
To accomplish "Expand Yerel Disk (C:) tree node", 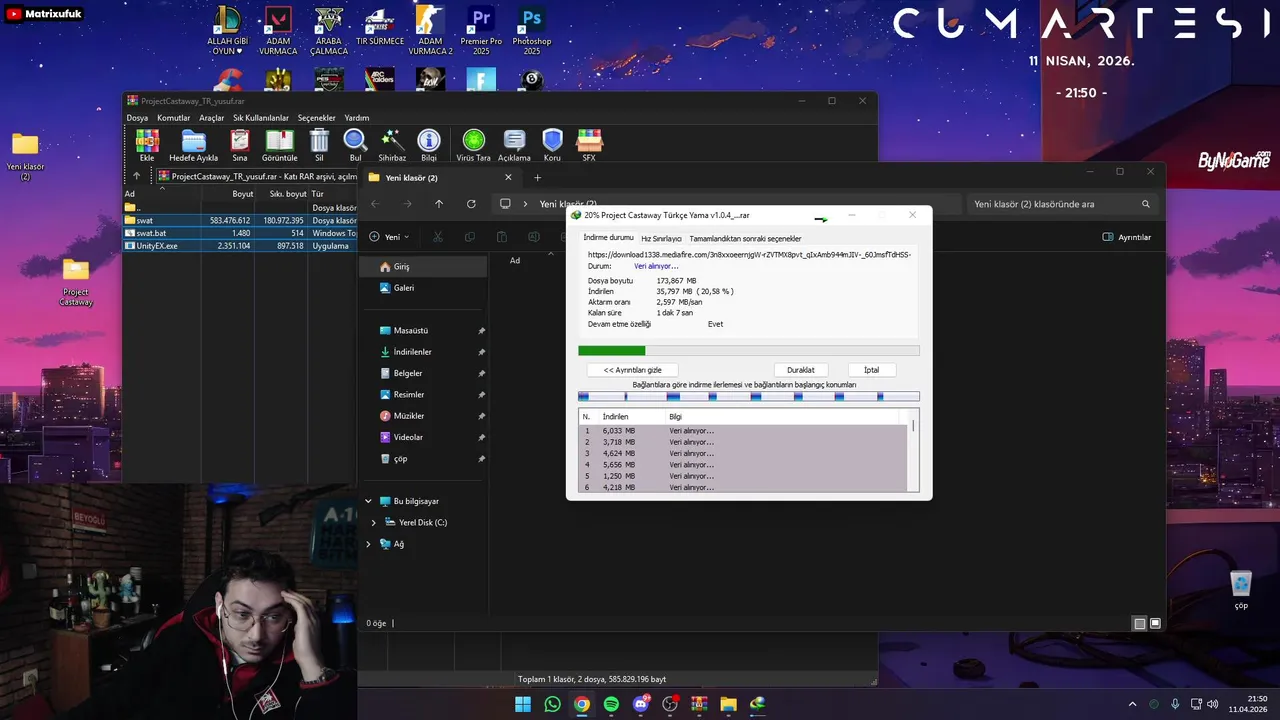I will tap(374, 523).
